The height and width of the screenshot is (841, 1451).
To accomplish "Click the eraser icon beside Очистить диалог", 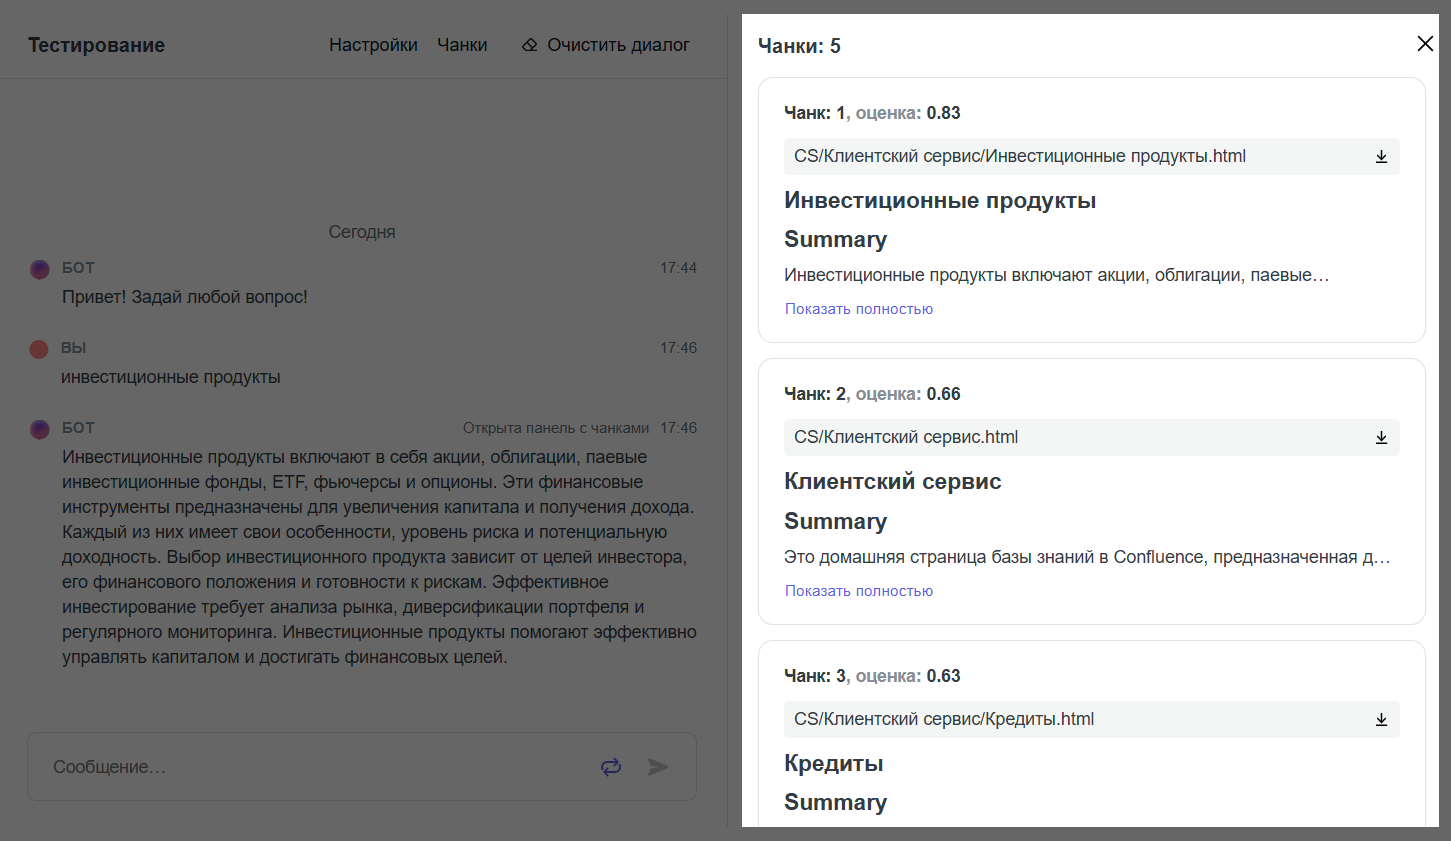I will coord(530,45).
